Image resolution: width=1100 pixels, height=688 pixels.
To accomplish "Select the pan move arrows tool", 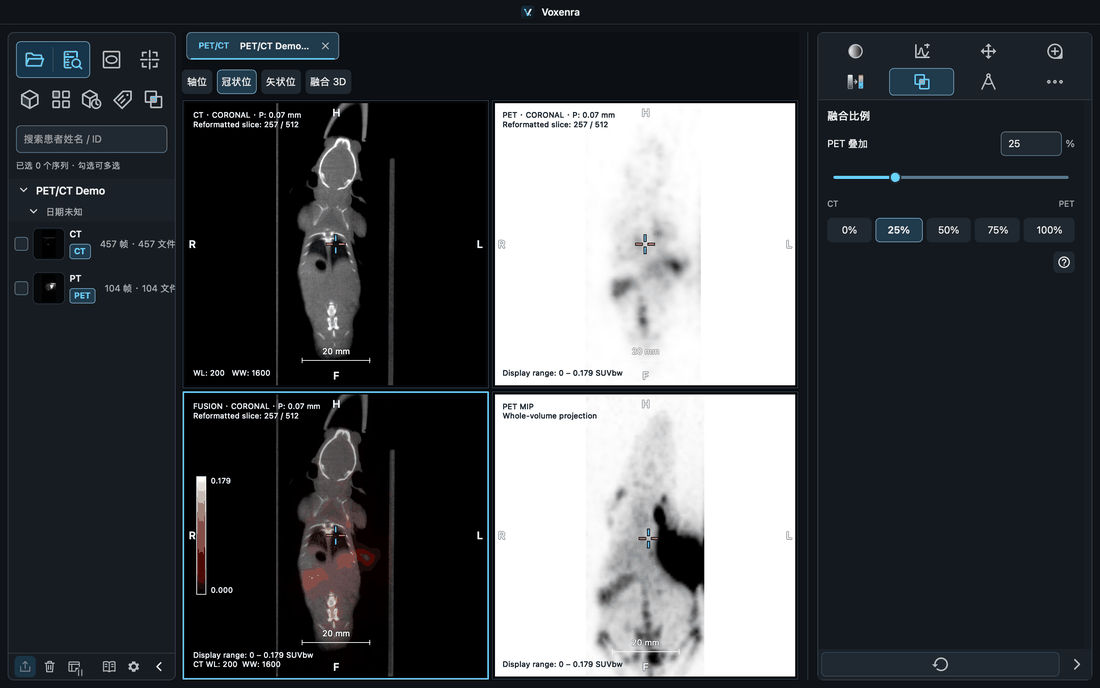I will 988,51.
